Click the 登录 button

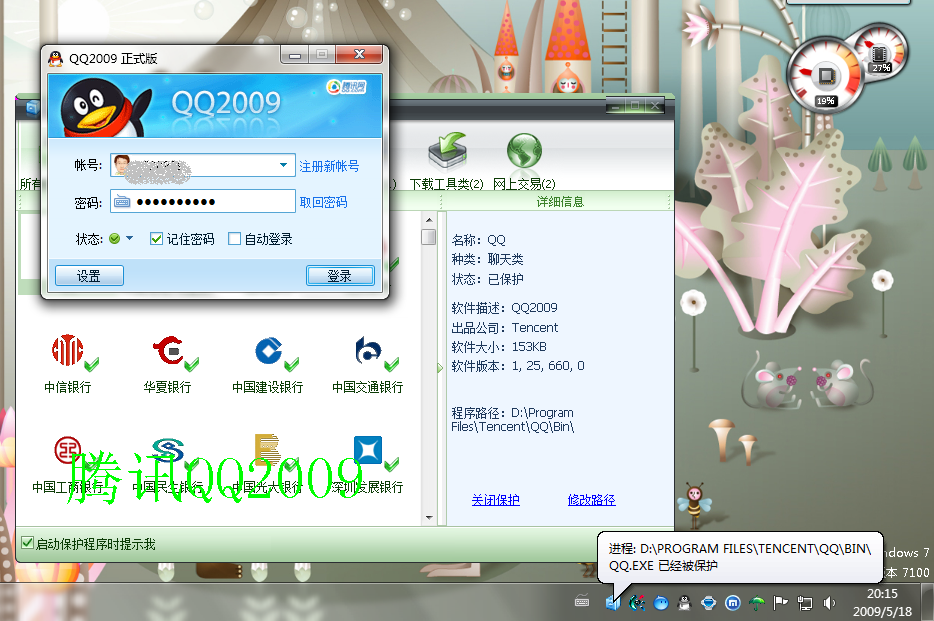click(x=340, y=276)
